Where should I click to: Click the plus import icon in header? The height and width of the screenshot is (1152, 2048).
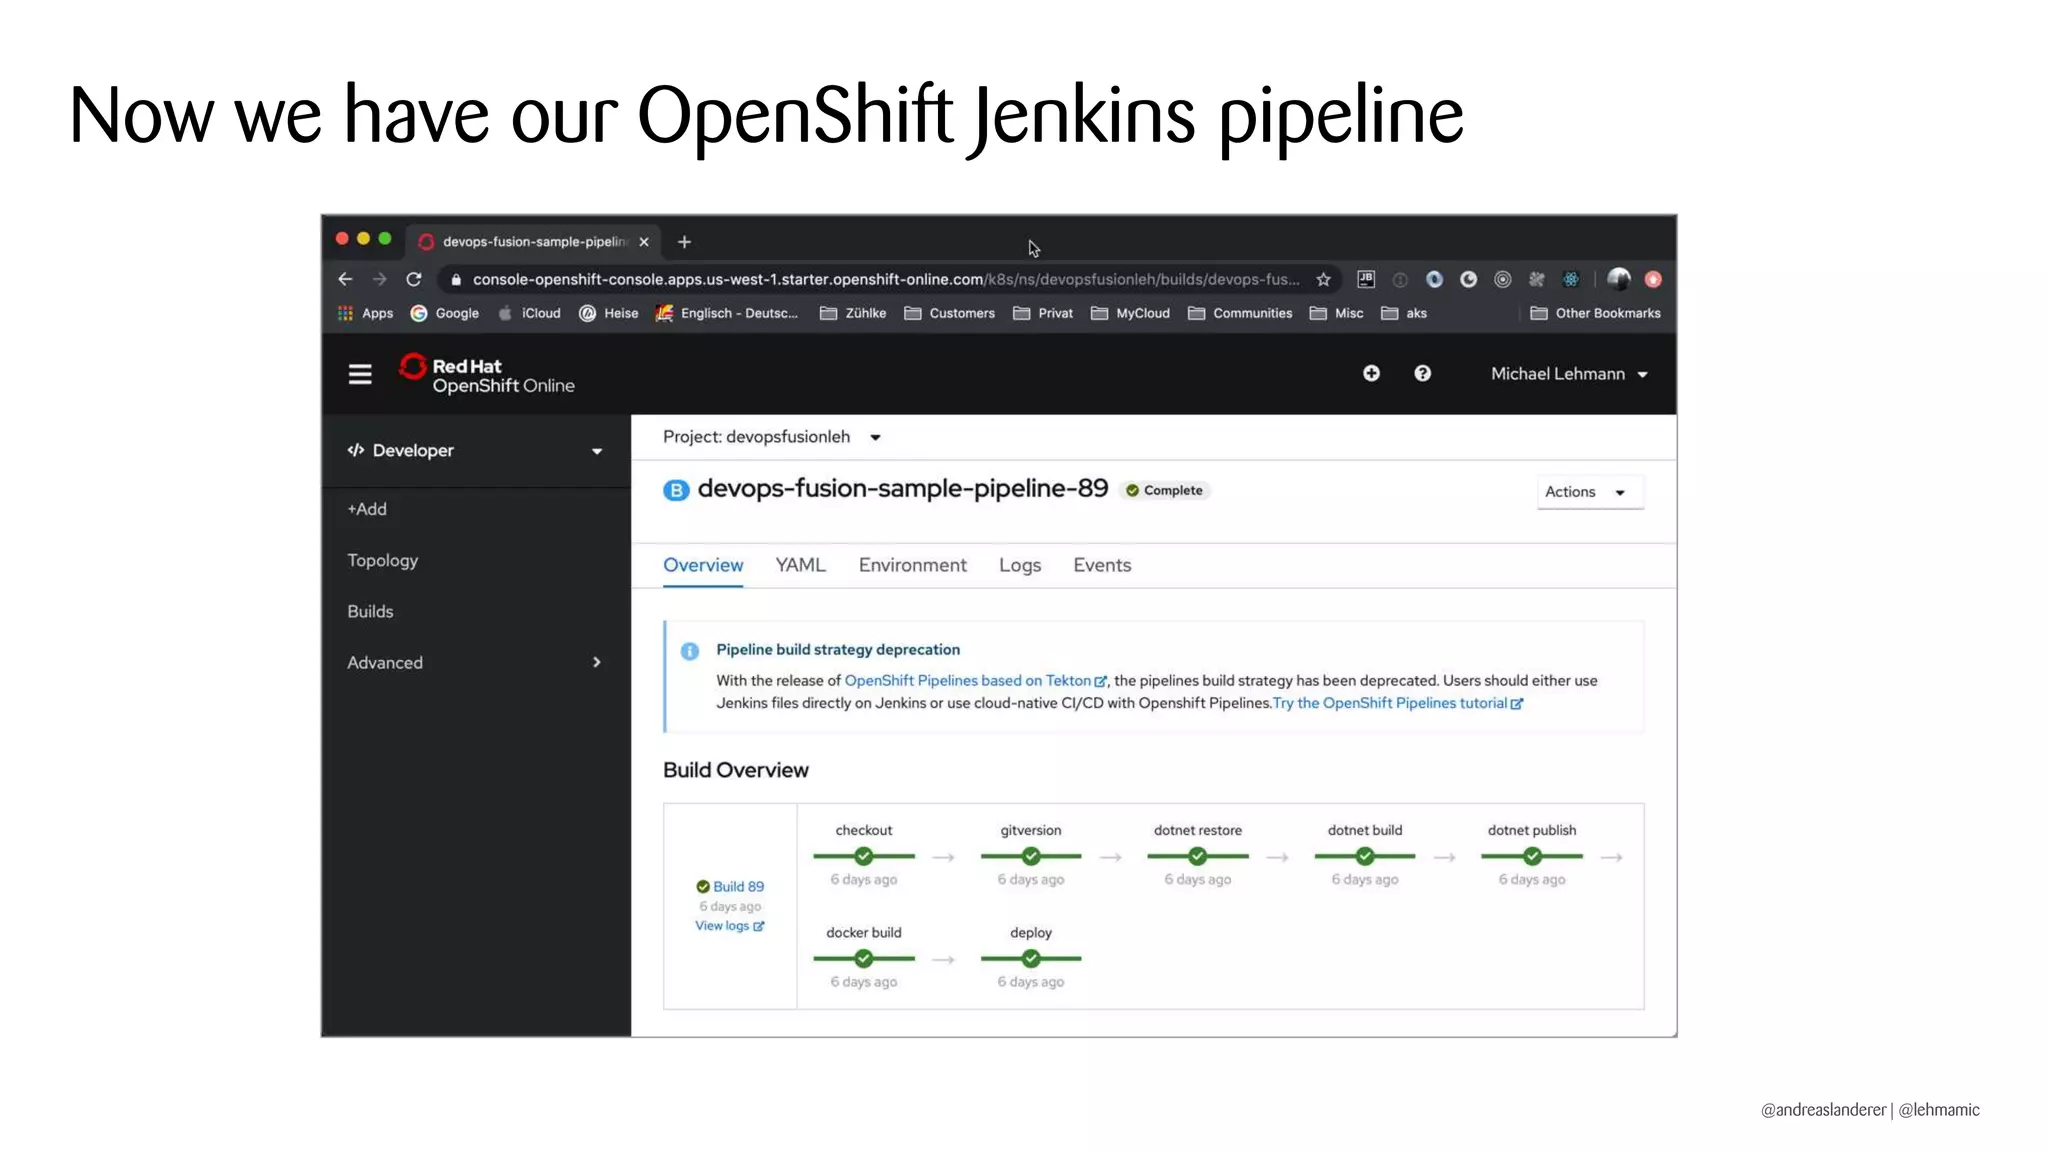tap(1371, 373)
